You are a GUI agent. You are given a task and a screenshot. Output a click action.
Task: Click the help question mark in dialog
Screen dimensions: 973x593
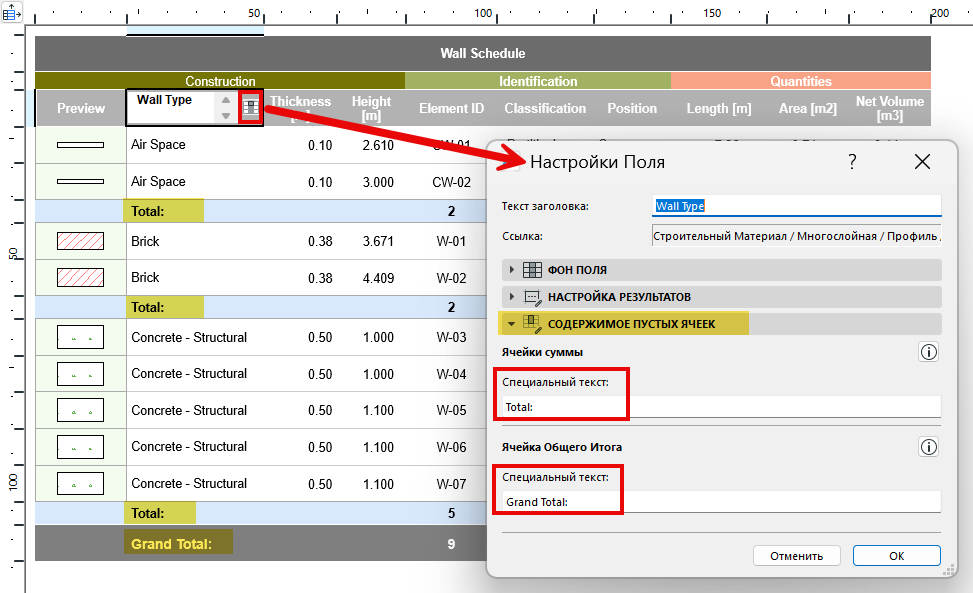tap(852, 162)
